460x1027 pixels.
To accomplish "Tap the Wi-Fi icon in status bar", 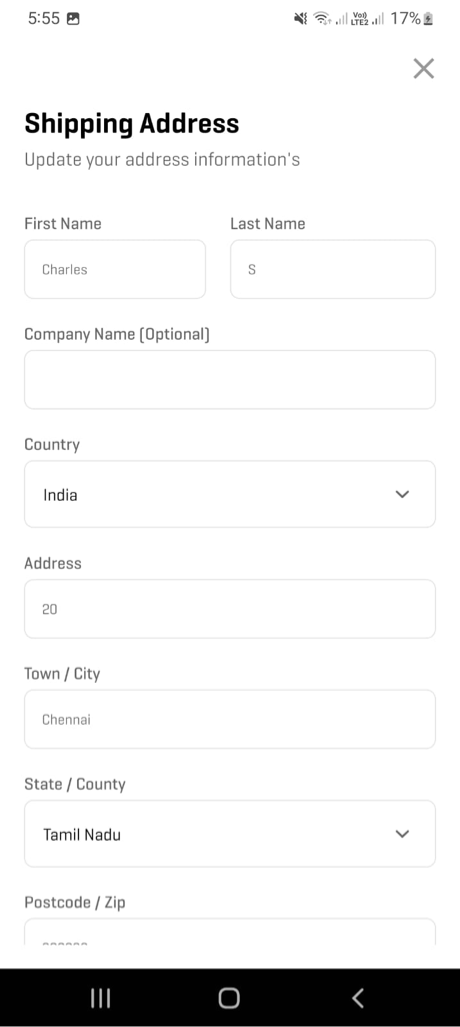I will click(321, 19).
